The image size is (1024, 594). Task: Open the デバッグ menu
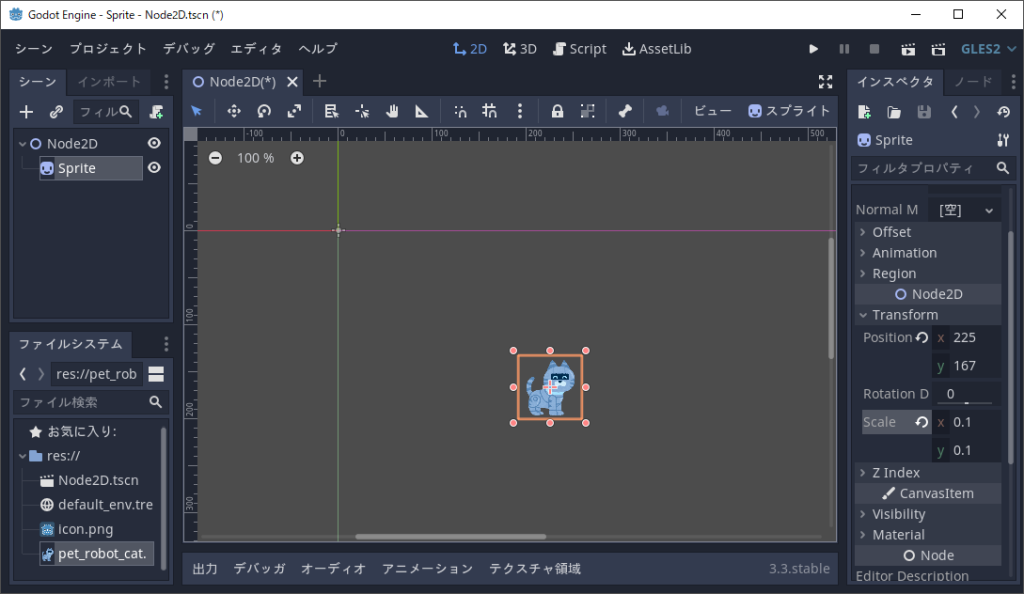[188, 49]
